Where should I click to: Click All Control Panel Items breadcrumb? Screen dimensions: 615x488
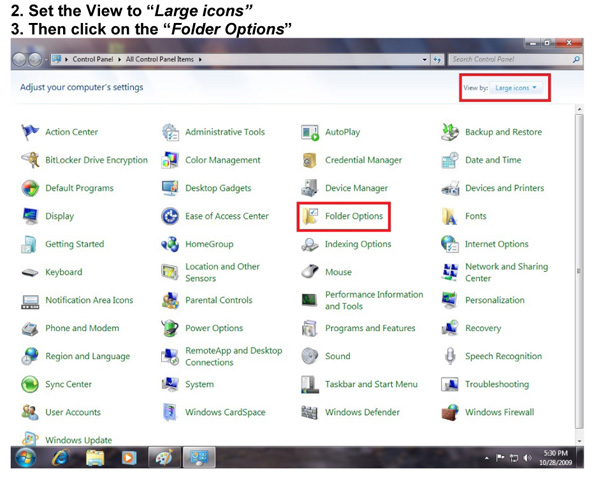[160, 59]
